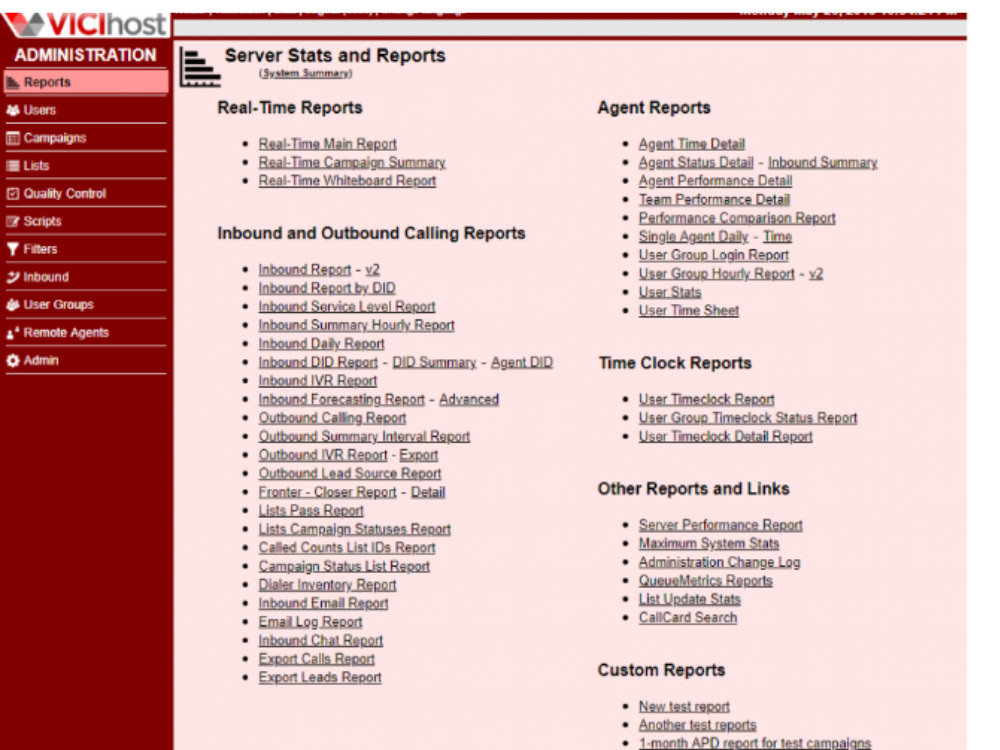1000x750 pixels.
Task: Open the DID Summary link
Action: coord(434,362)
